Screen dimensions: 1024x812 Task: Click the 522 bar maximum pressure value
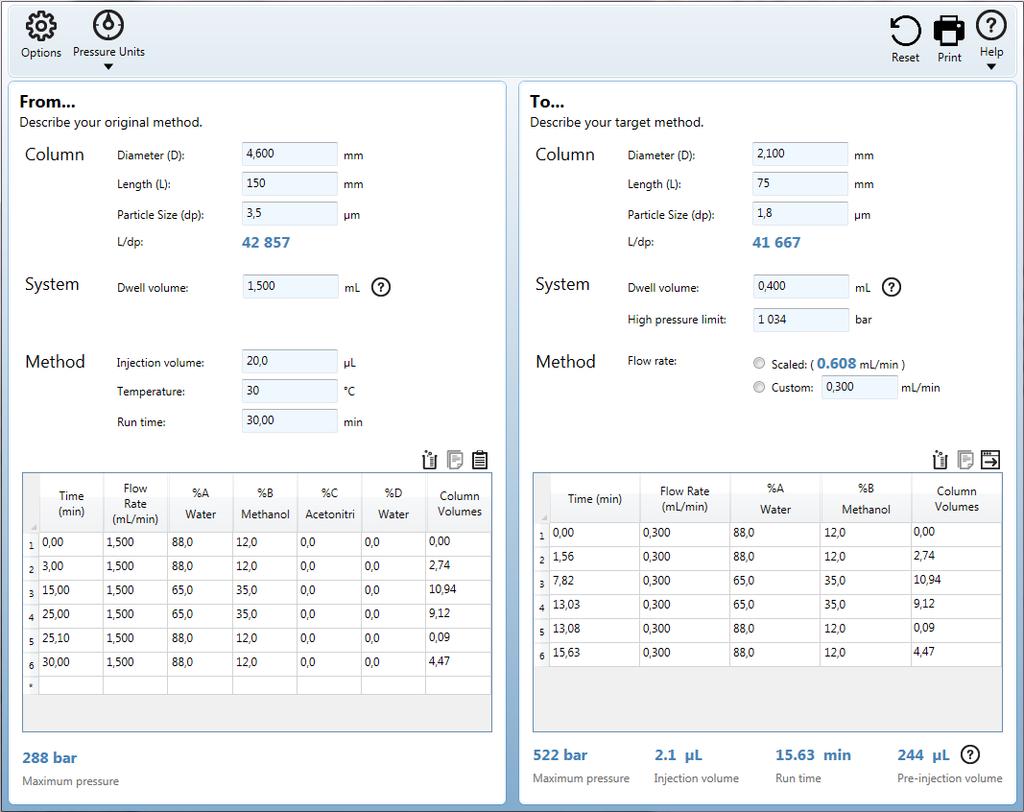pyautogui.click(x=560, y=755)
